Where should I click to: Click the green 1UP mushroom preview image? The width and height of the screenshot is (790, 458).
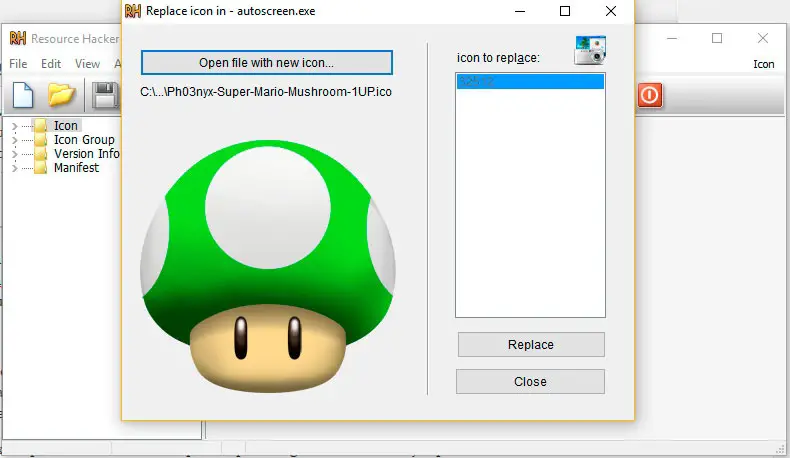pyautogui.click(x=268, y=267)
